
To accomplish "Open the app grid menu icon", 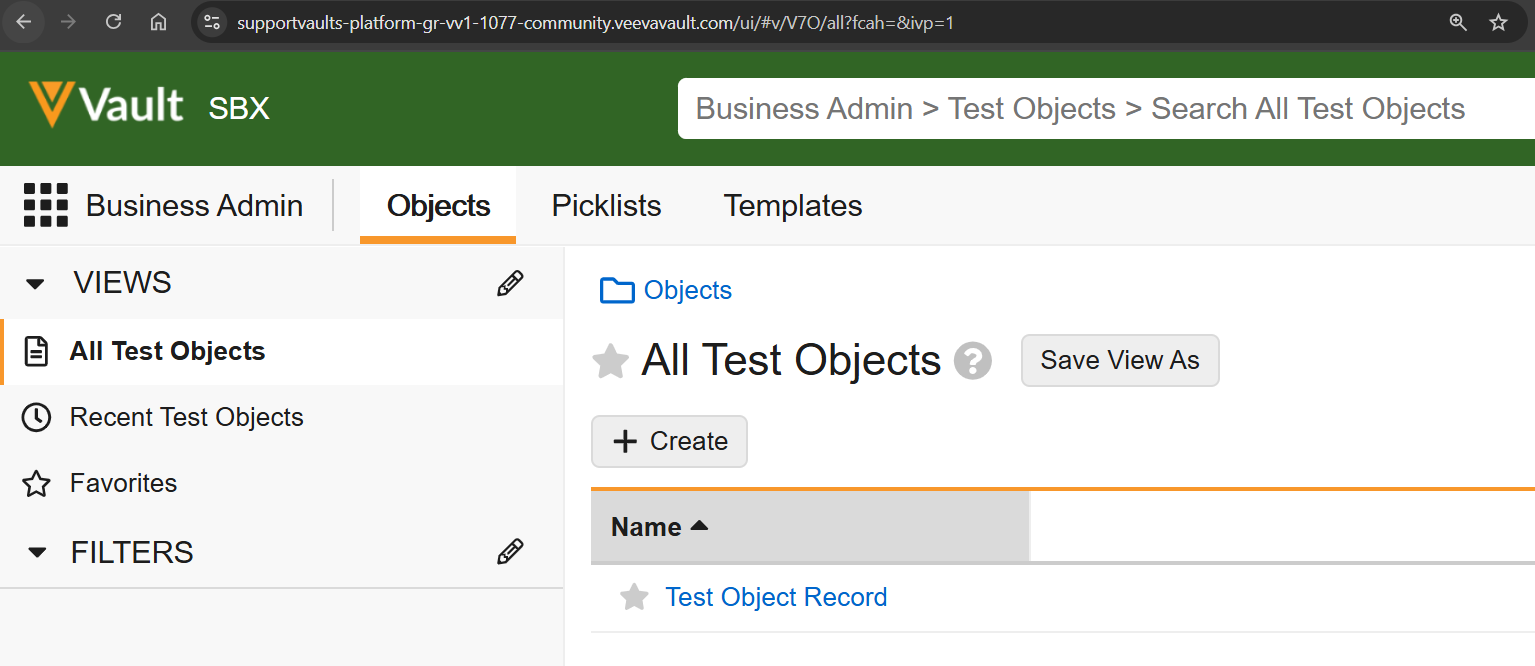I will pyautogui.click(x=46, y=206).
